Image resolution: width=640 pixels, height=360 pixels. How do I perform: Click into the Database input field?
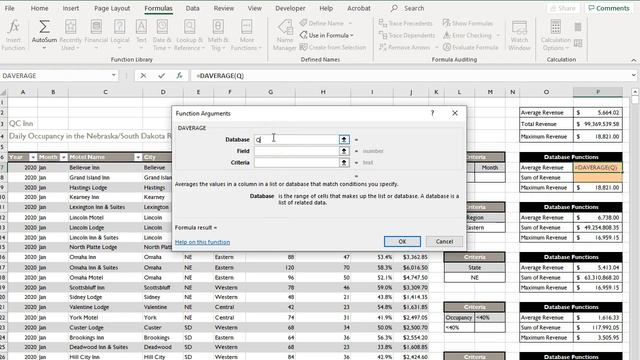point(296,140)
